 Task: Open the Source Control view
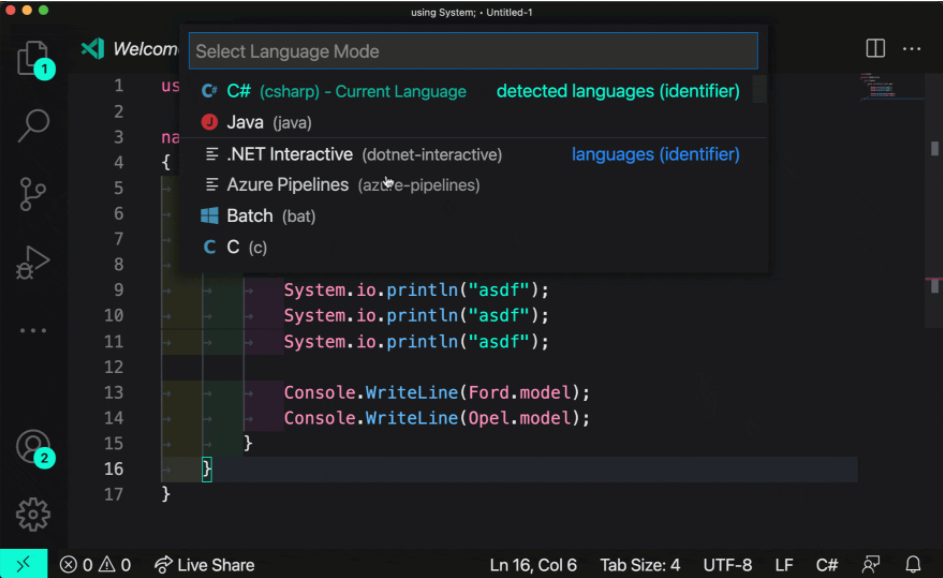coord(33,194)
